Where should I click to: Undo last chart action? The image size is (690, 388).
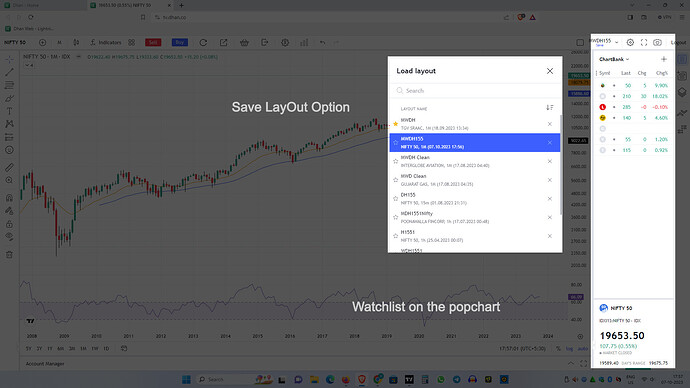coord(323,43)
